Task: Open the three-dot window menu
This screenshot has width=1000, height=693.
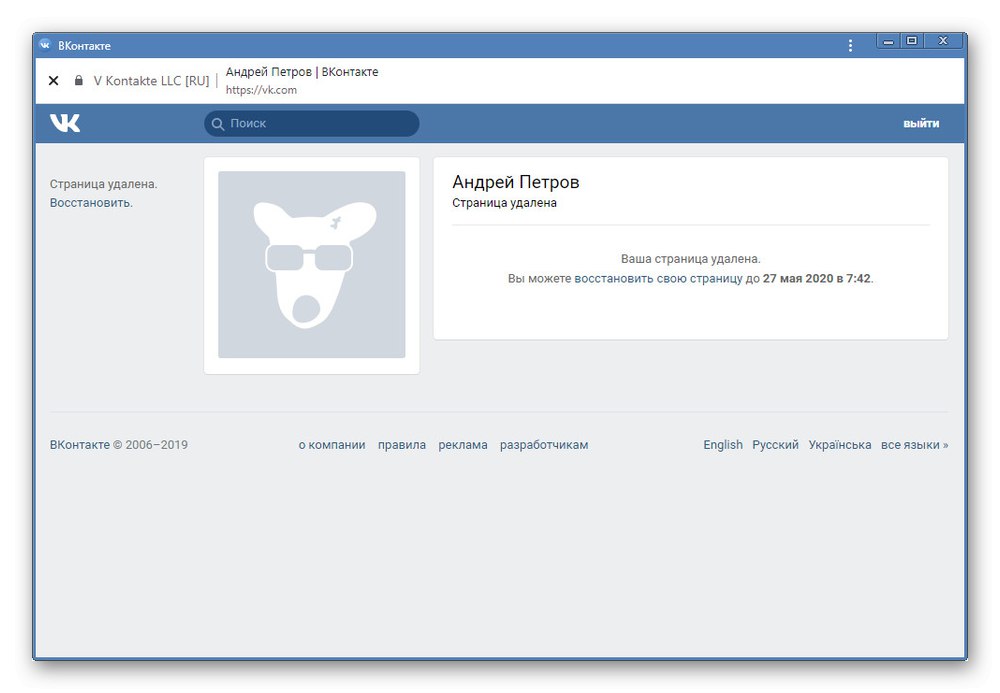Action: click(850, 45)
